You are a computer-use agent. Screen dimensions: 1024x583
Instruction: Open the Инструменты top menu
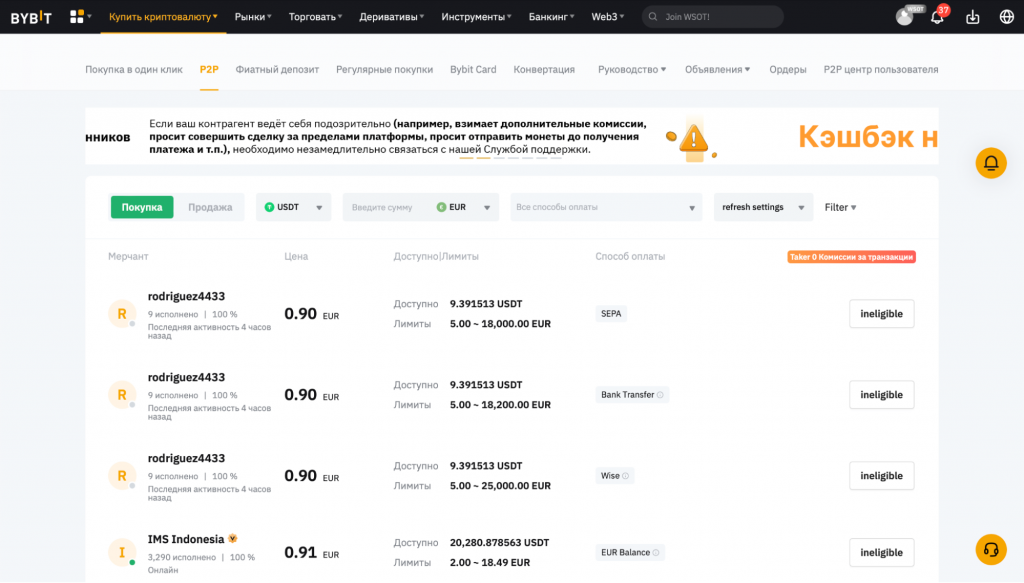pyautogui.click(x=476, y=16)
